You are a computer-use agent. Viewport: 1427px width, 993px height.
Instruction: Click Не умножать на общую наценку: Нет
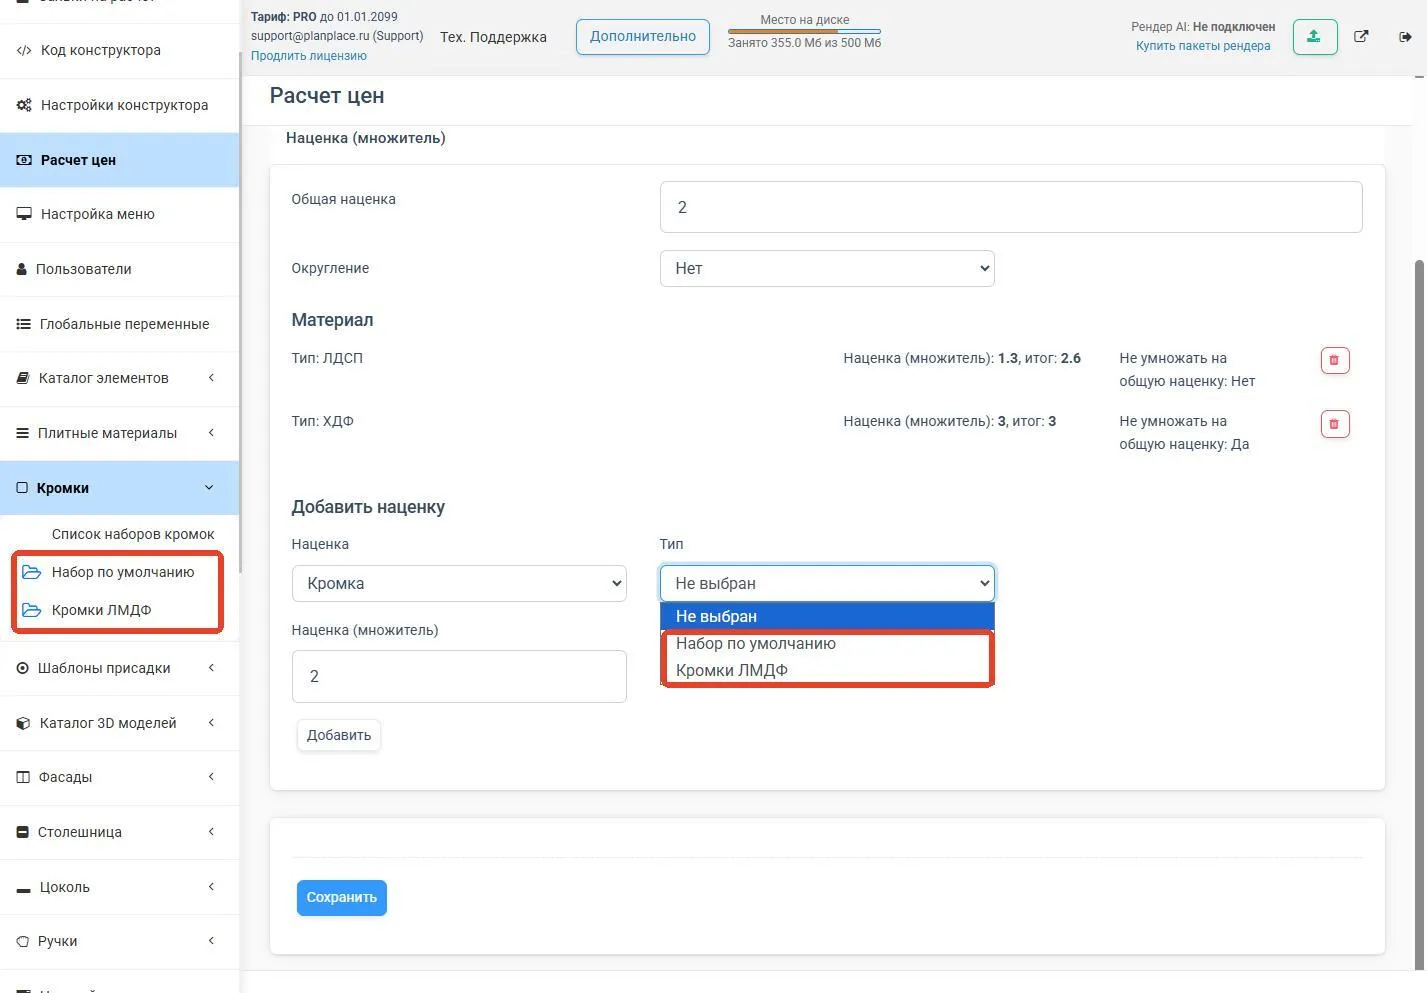point(1187,370)
